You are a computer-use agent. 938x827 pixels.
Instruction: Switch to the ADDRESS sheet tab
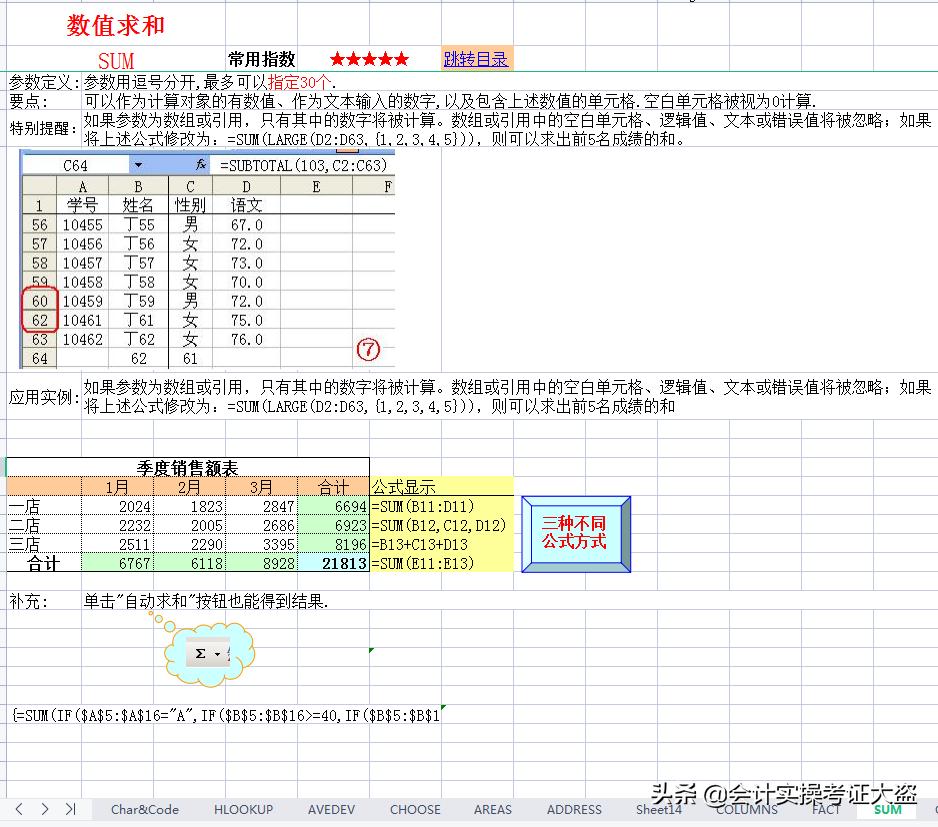pyautogui.click(x=574, y=810)
